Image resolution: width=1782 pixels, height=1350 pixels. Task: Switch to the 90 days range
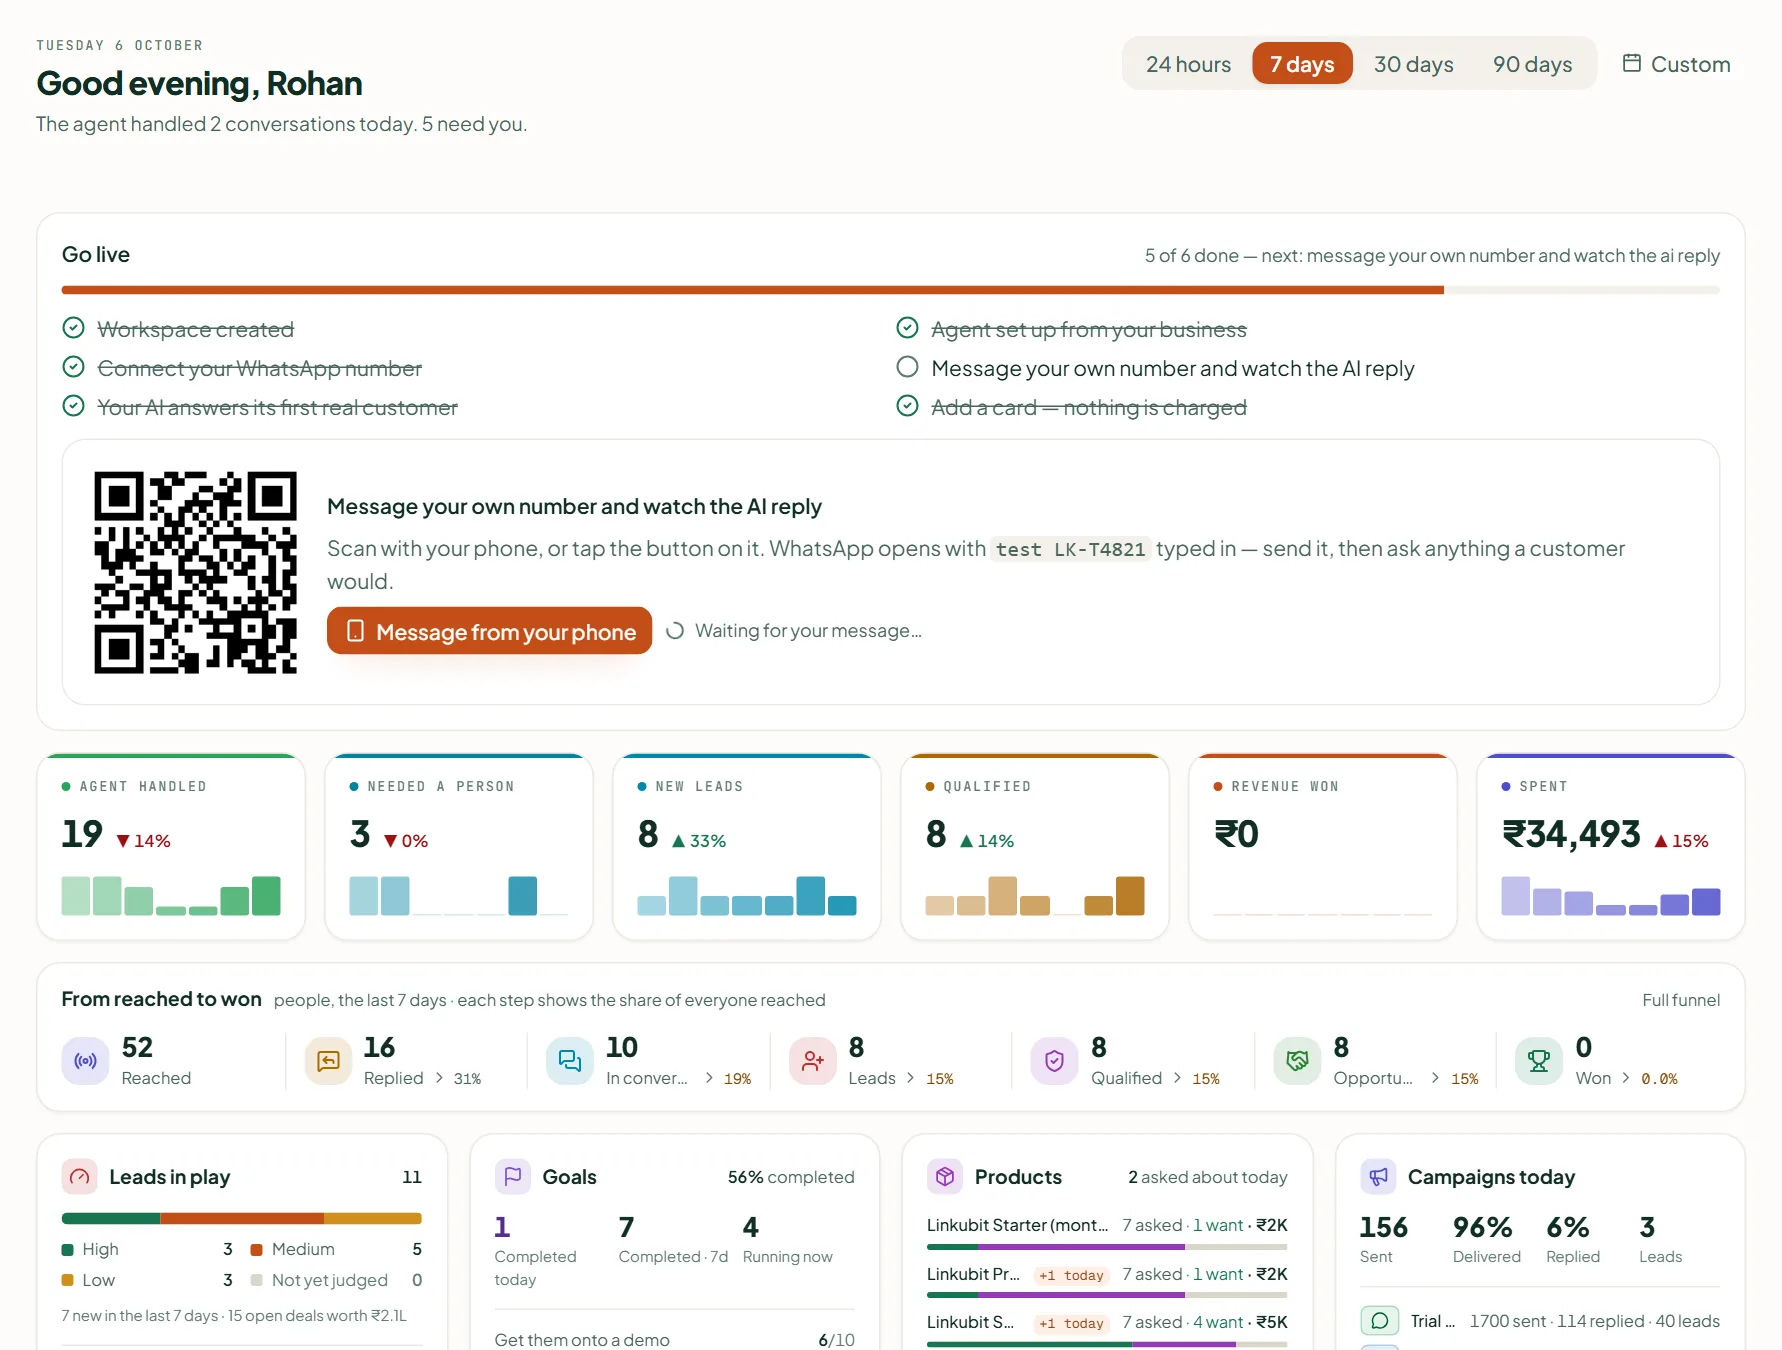pyautogui.click(x=1532, y=64)
